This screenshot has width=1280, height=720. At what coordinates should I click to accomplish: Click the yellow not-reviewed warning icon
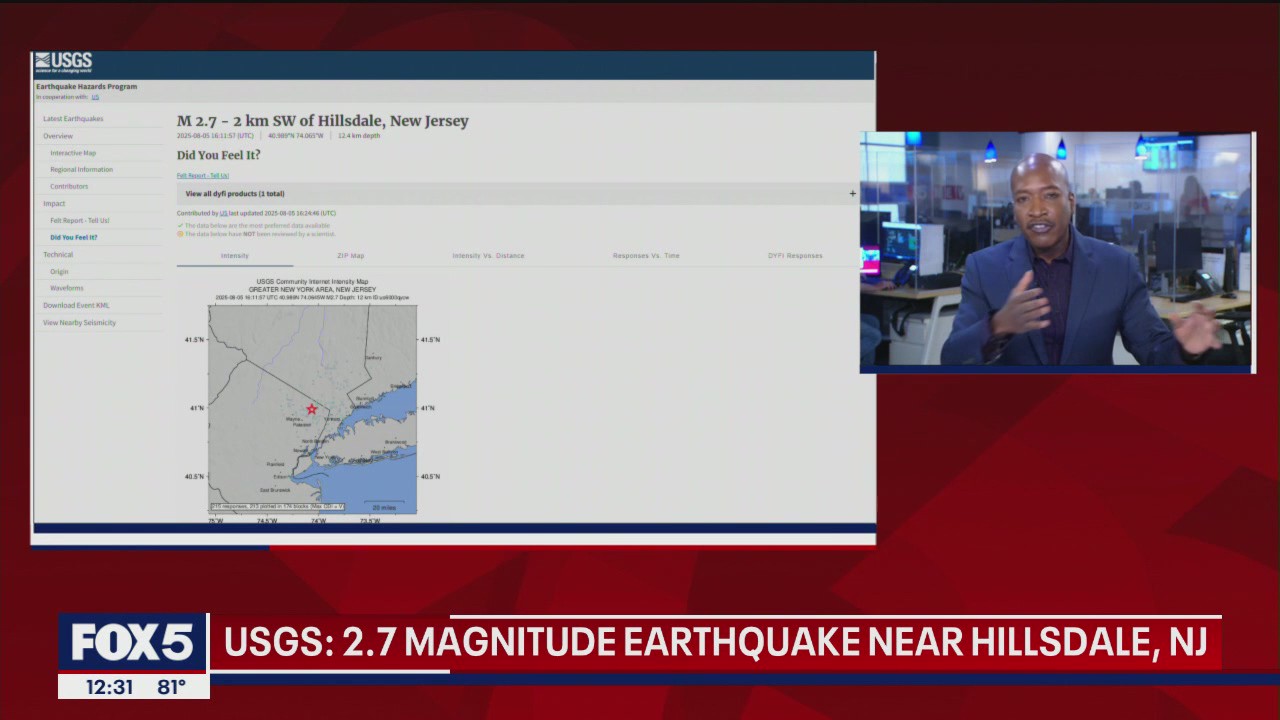pyautogui.click(x=182, y=234)
